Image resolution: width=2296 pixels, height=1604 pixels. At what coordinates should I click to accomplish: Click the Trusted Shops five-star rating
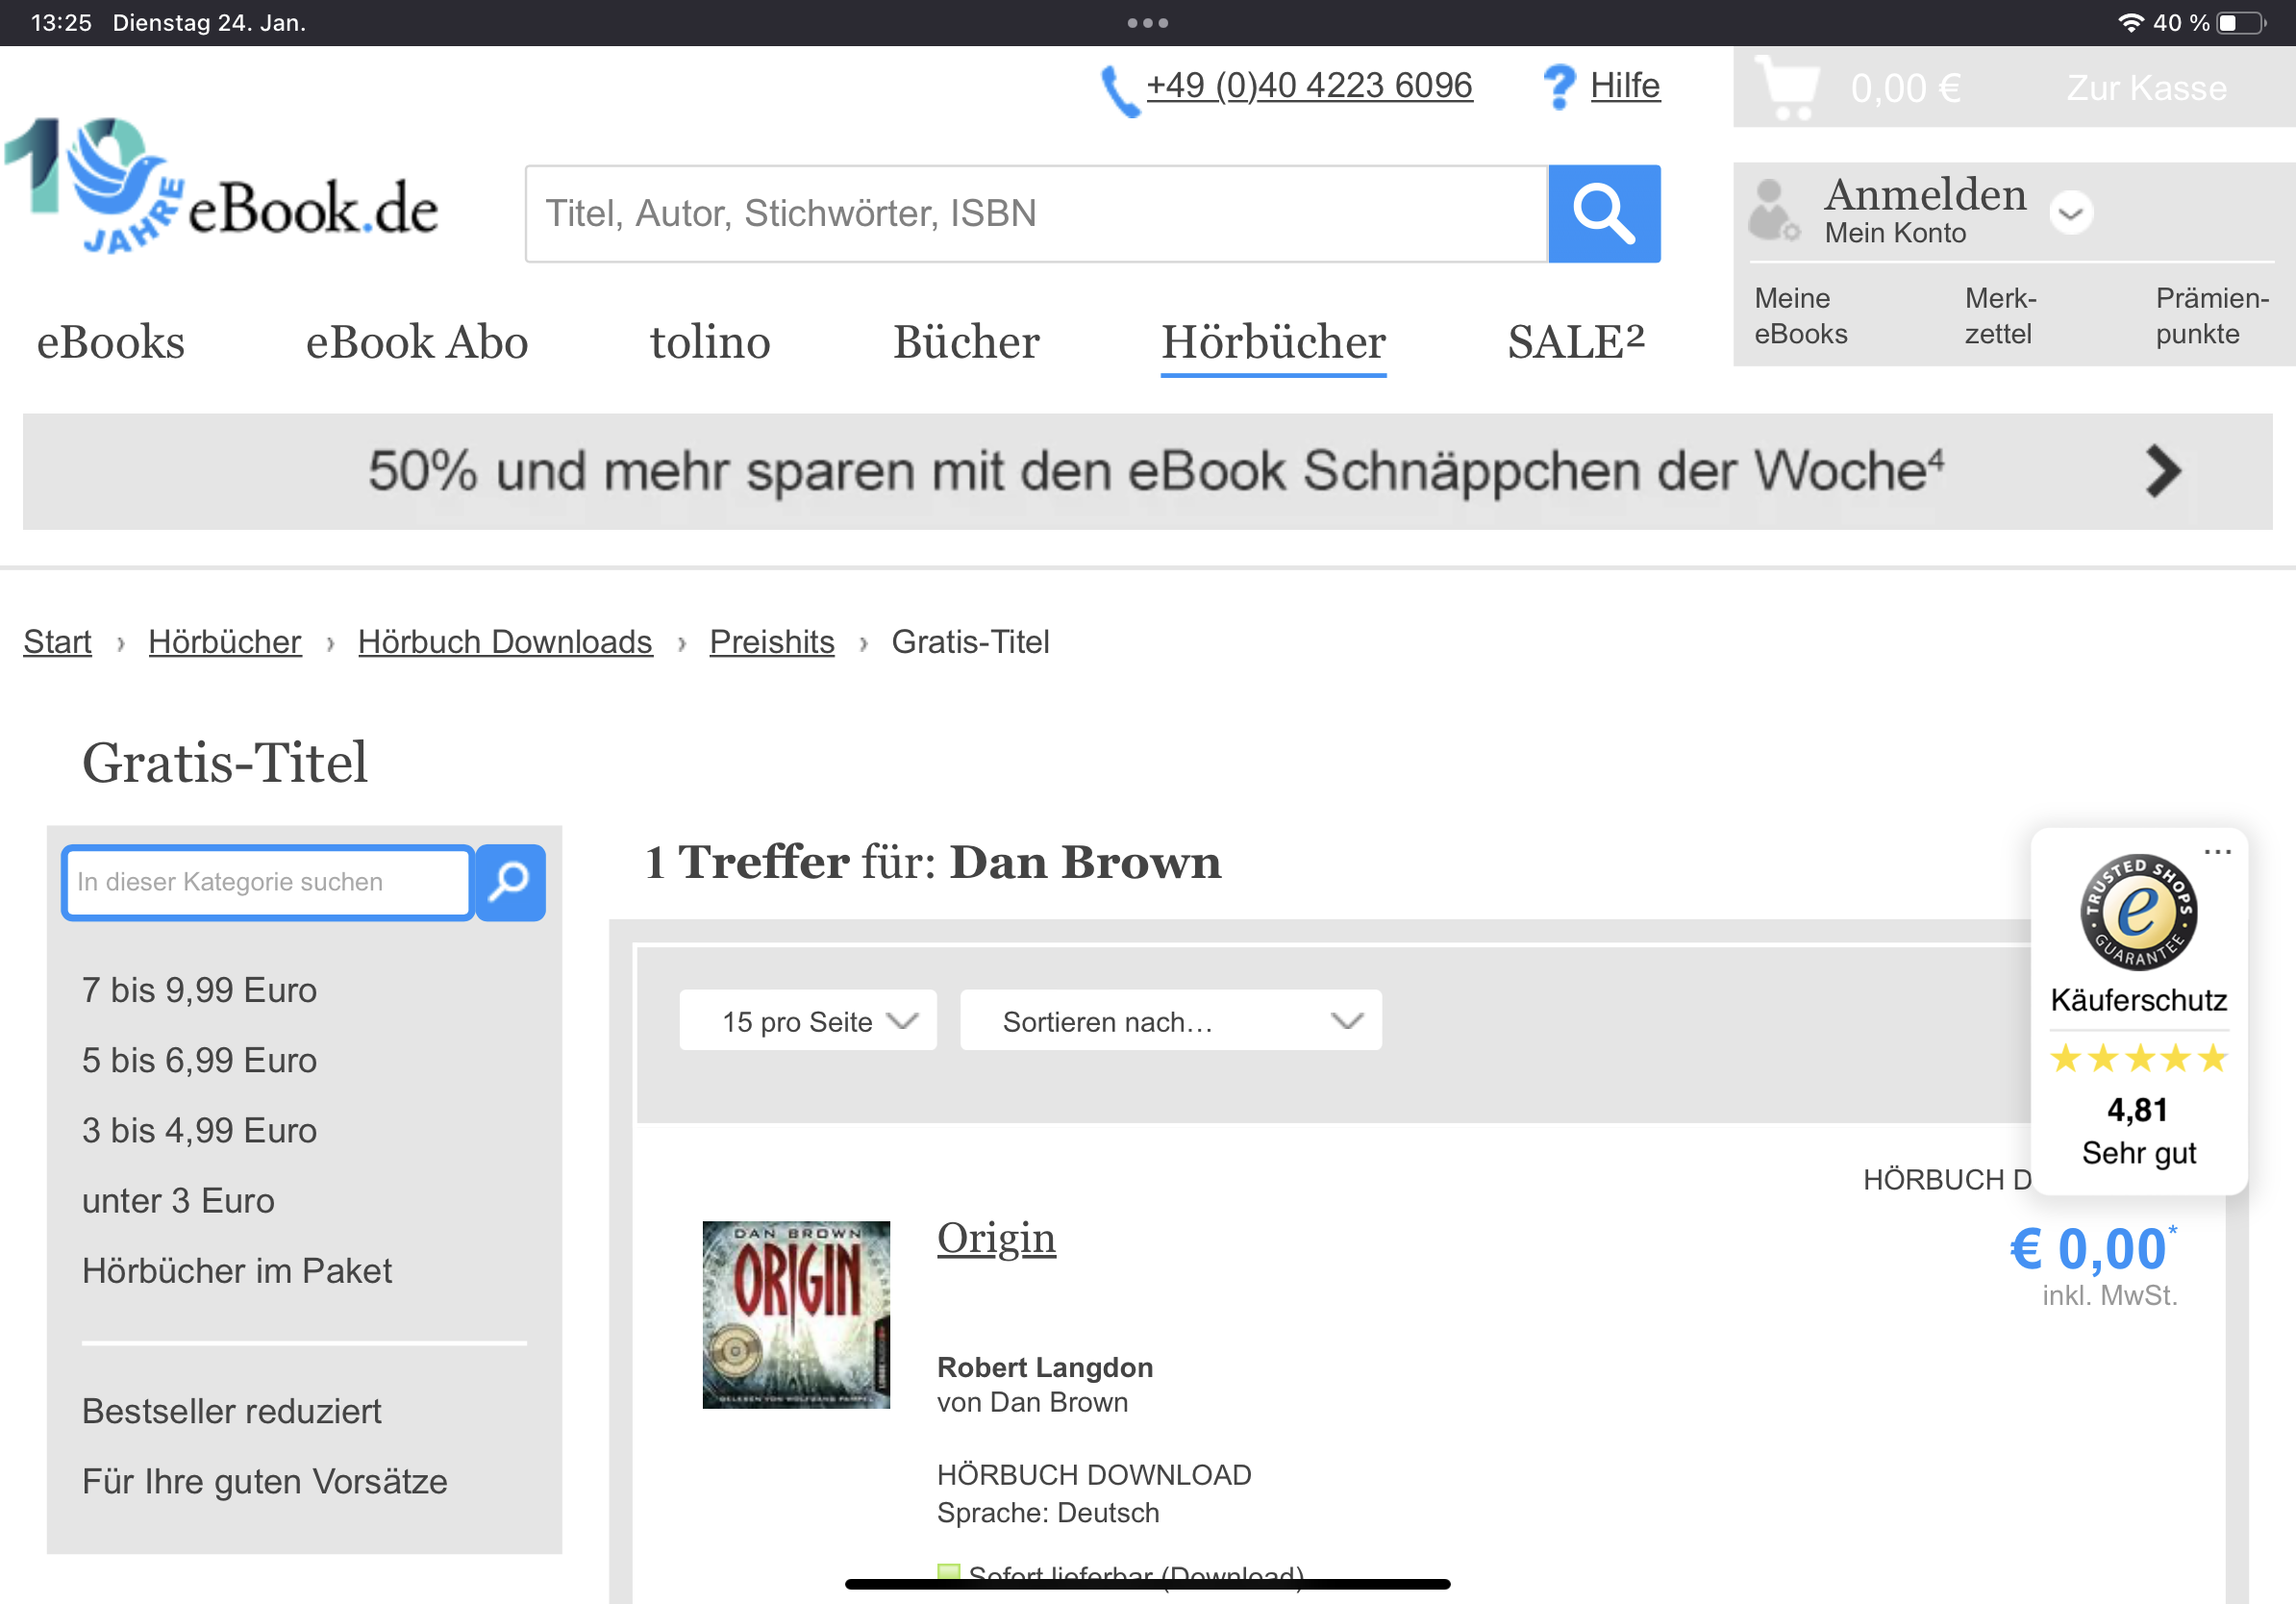click(2138, 1058)
